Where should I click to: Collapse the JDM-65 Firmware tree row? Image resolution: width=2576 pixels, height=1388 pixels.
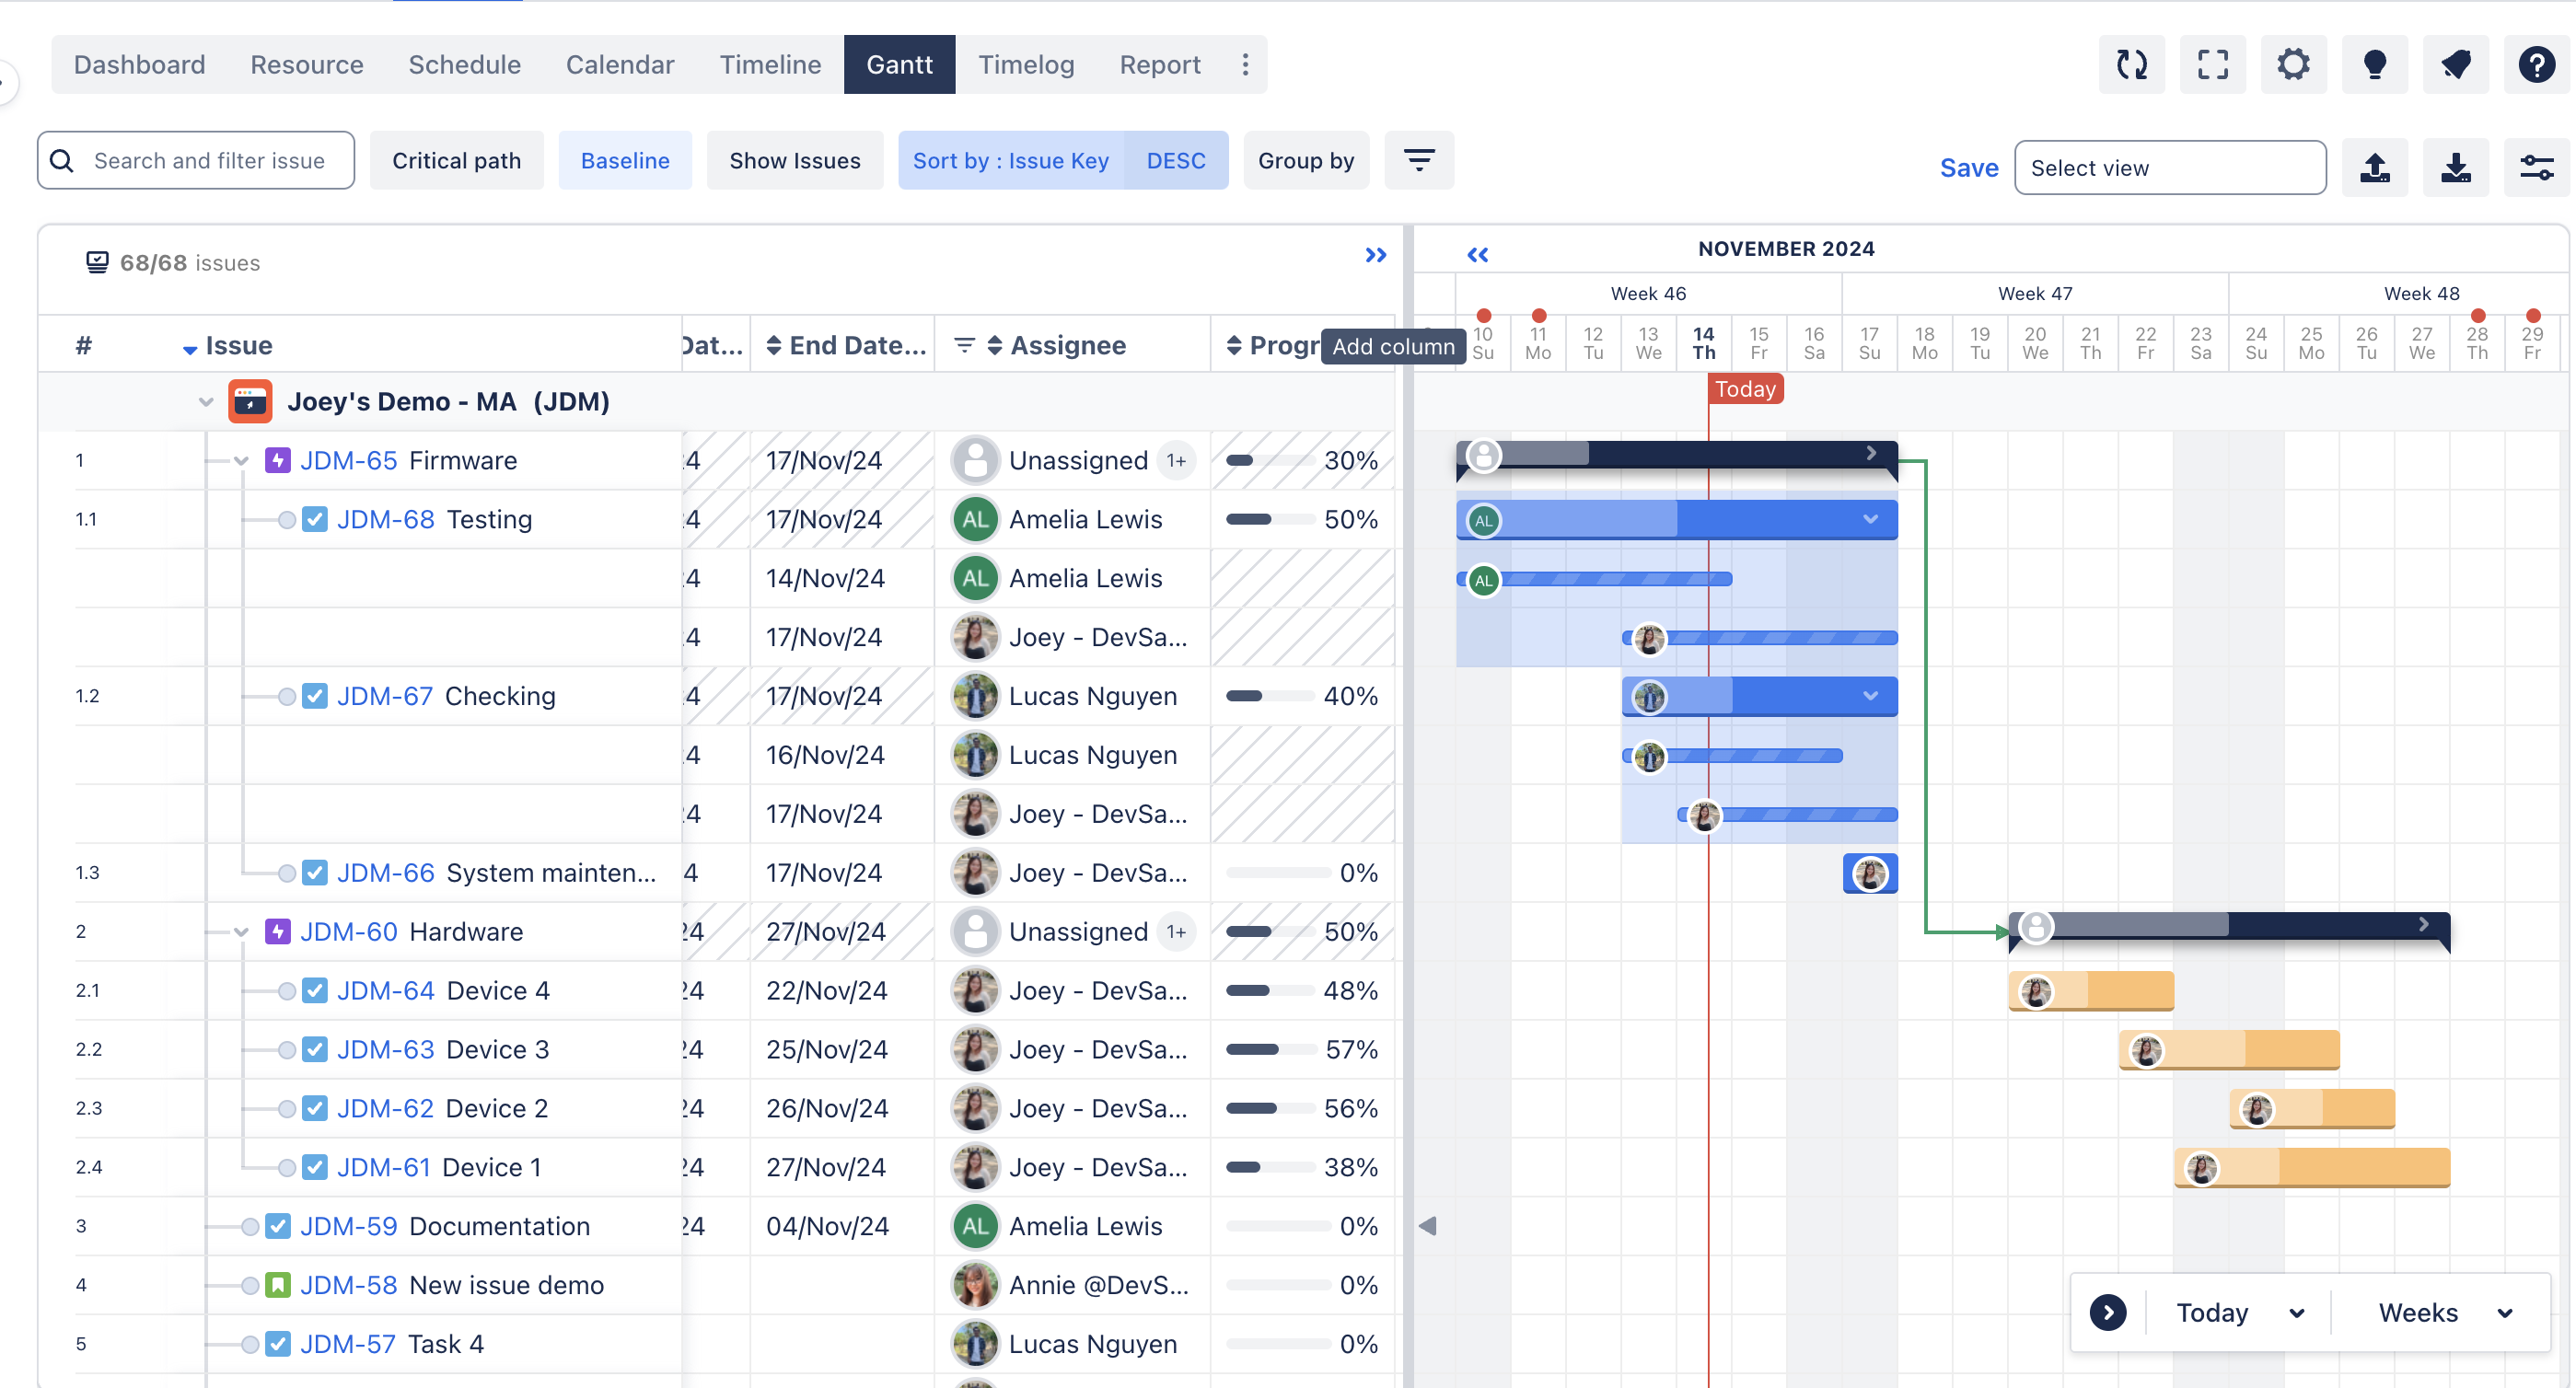(241, 461)
